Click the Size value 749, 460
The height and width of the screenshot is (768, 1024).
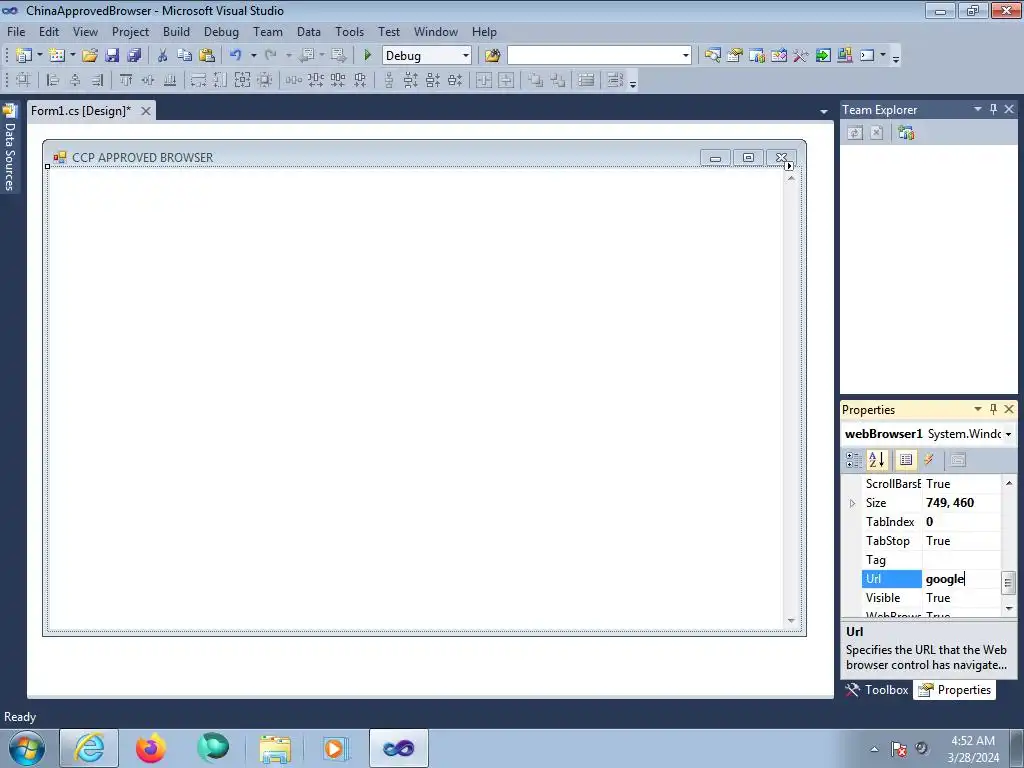[950, 503]
